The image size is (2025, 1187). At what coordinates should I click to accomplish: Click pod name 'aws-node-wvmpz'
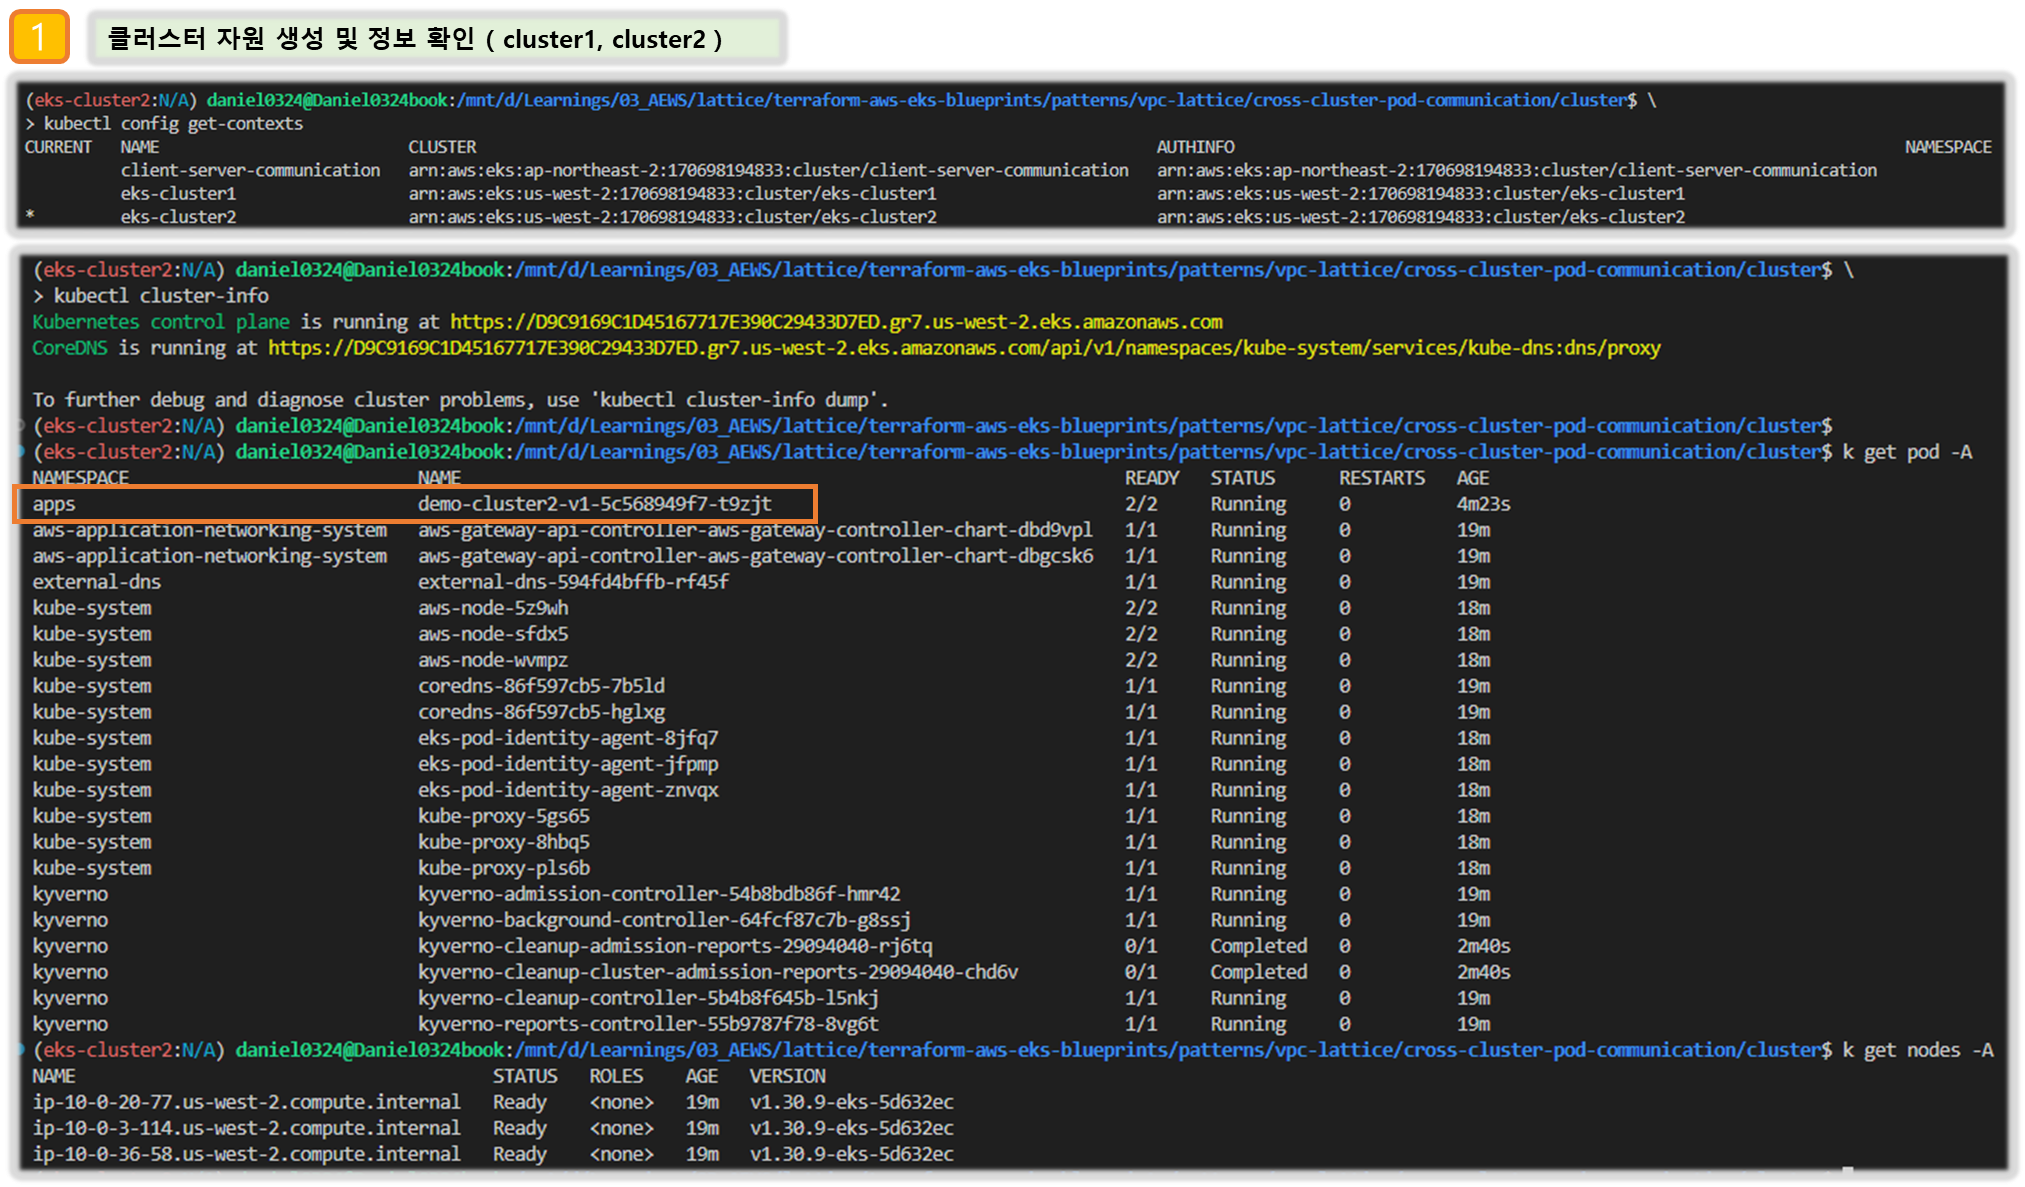coord(493,660)
